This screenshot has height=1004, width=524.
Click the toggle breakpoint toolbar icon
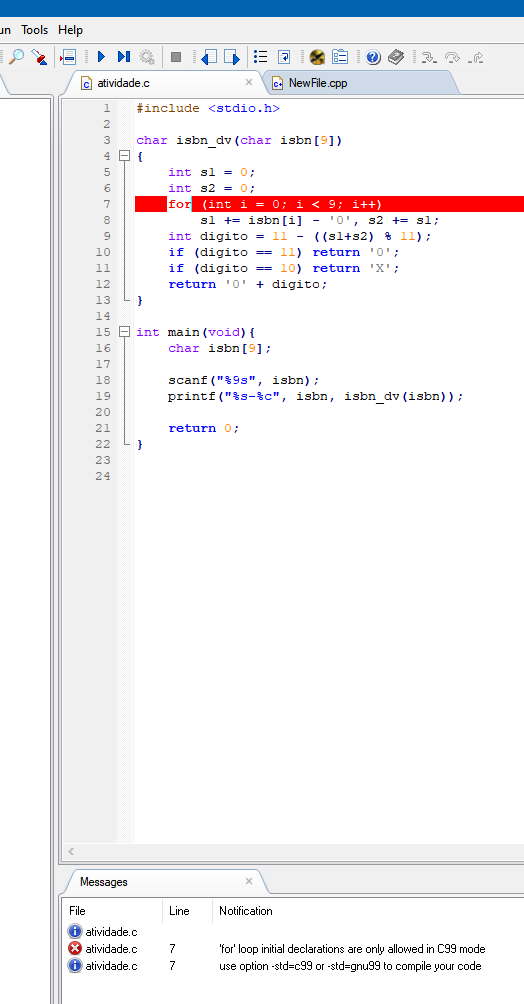pos(68,57)
